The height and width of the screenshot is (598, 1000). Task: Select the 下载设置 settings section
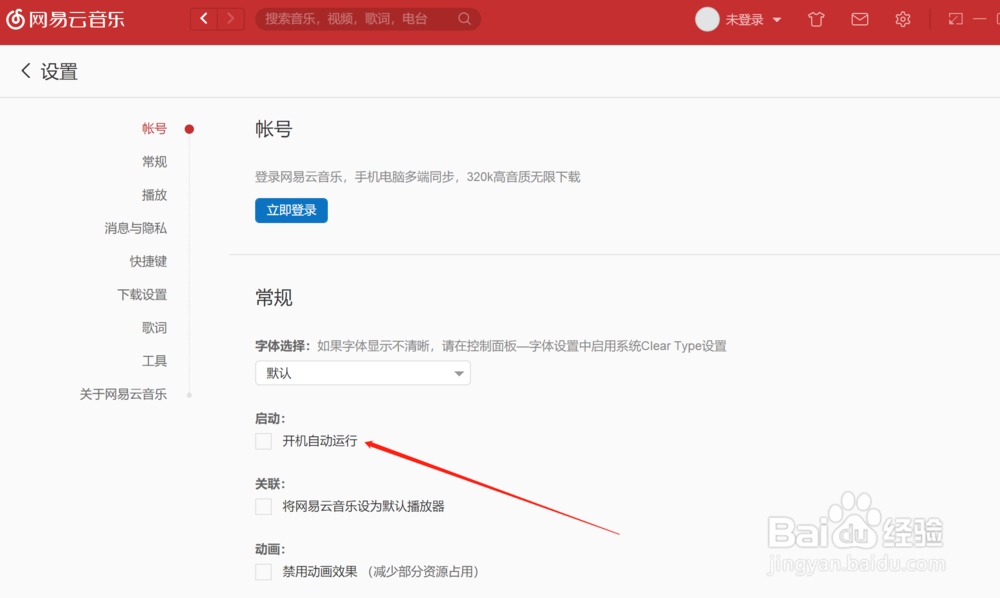(142, 295)
